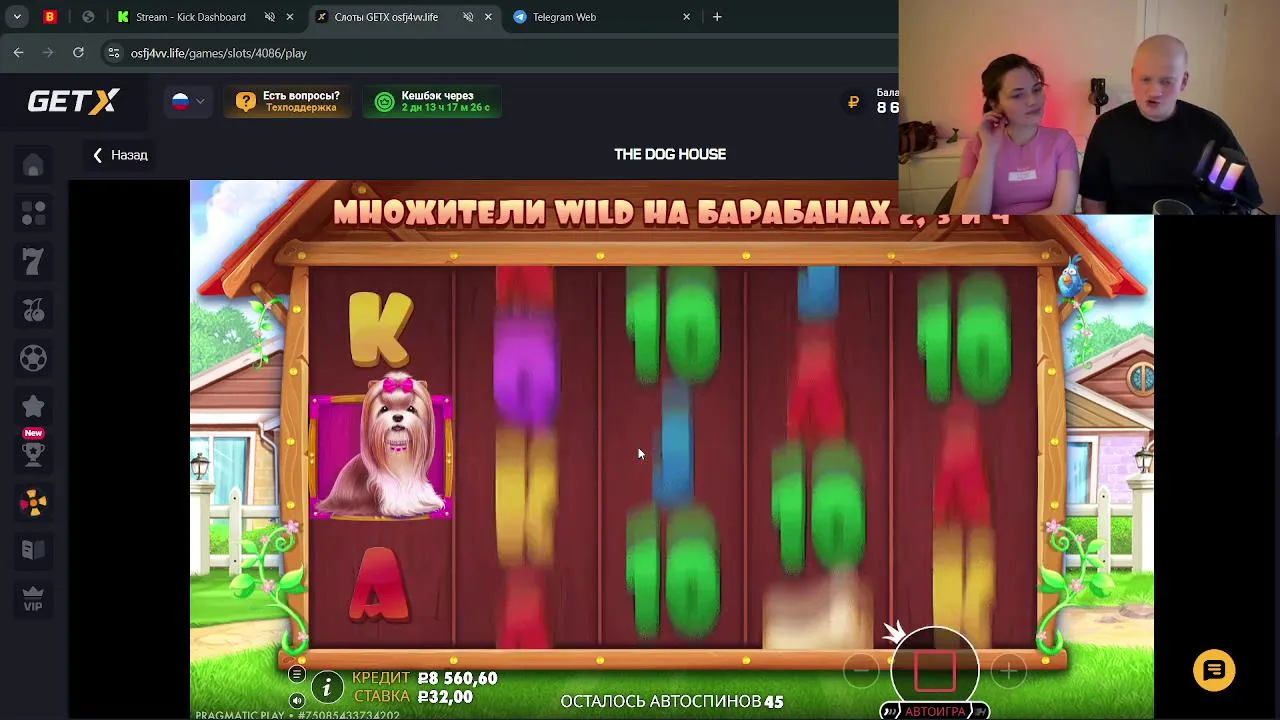Click the A symbol on reel one

pos(379,584)
